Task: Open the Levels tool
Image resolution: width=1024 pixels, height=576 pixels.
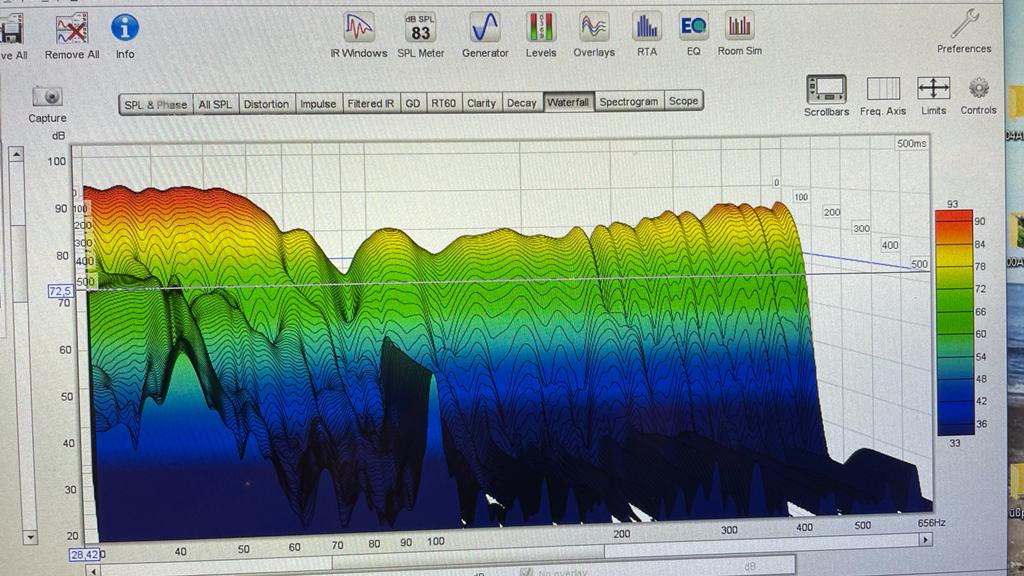Action: pyautogui.click(x=541, y=28)
